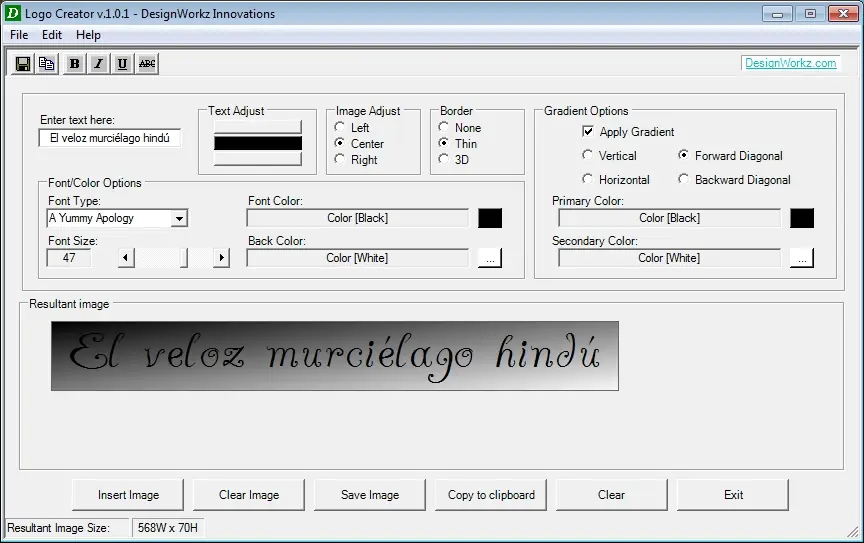
Task: Select the middle black Text Adjust bar
Action: point(258,143)
